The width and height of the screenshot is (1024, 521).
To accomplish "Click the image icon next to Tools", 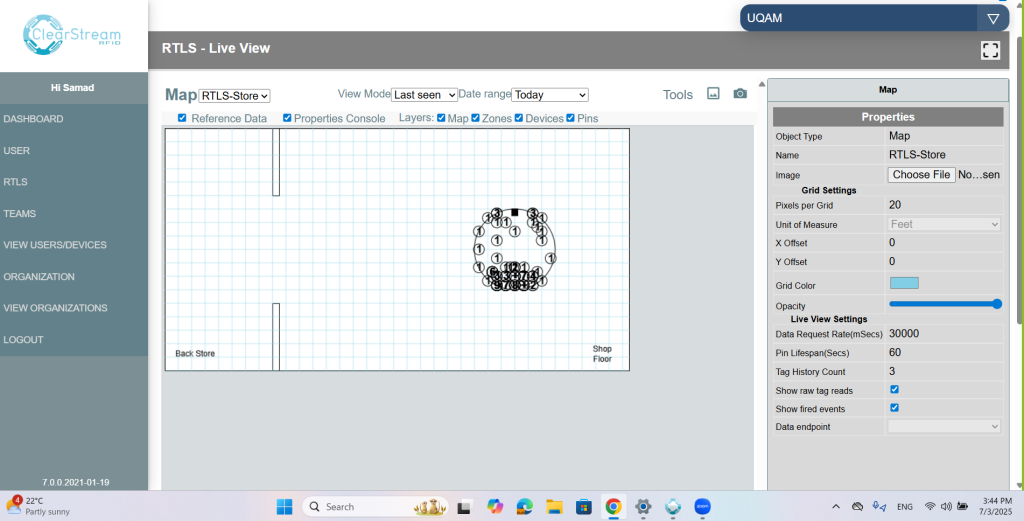I will click(713, 94).
